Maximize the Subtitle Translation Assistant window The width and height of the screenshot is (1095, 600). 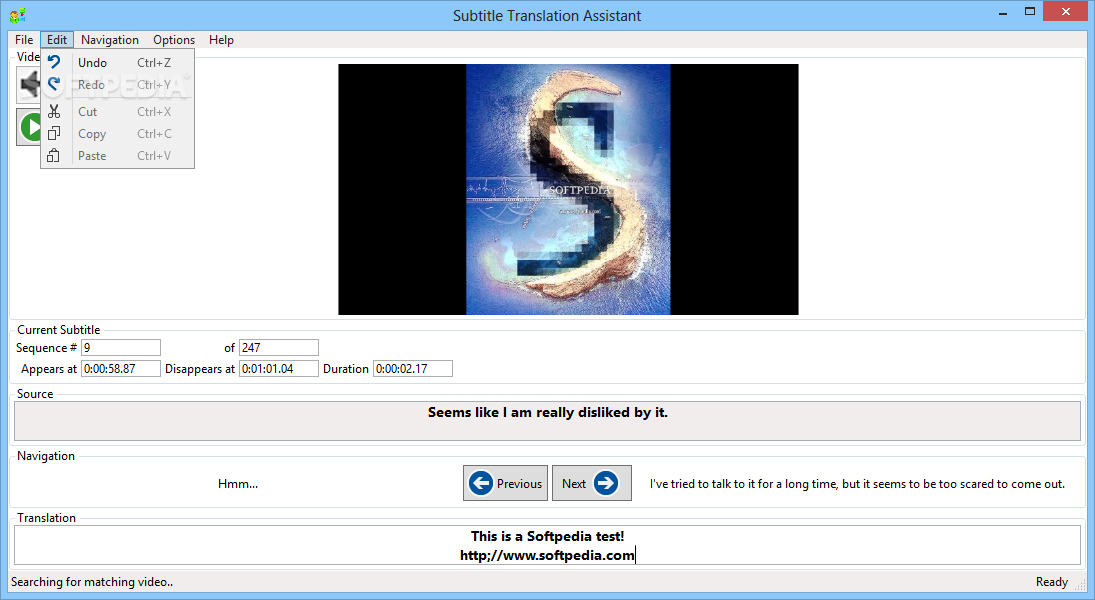point(1029,12)
